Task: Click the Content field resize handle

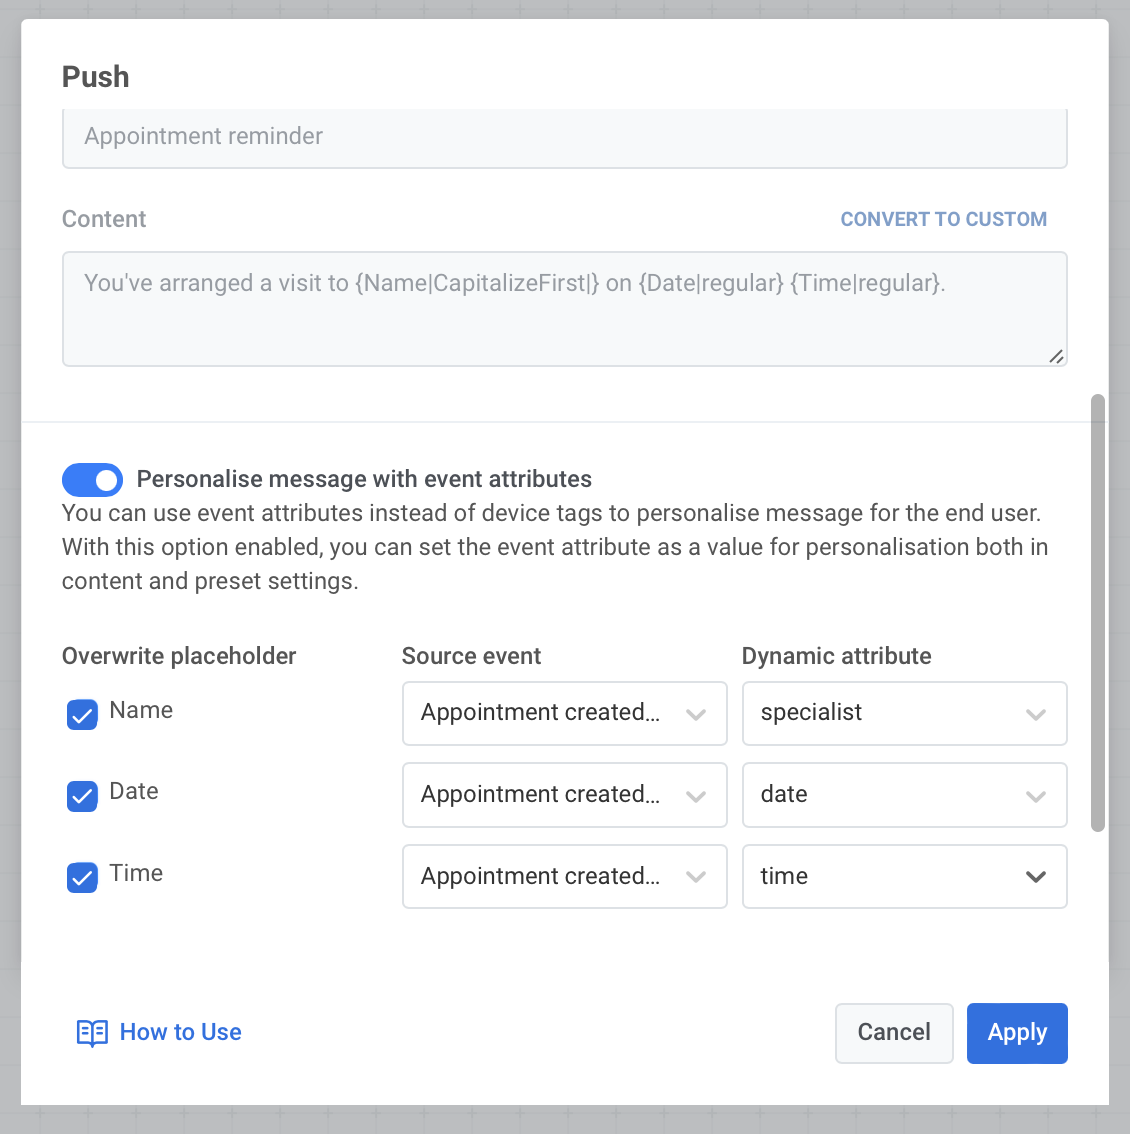Action: coord(1056,356)
